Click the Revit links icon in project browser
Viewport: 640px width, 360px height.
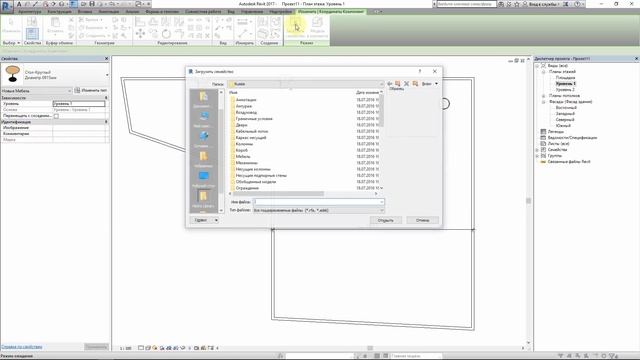543,162
